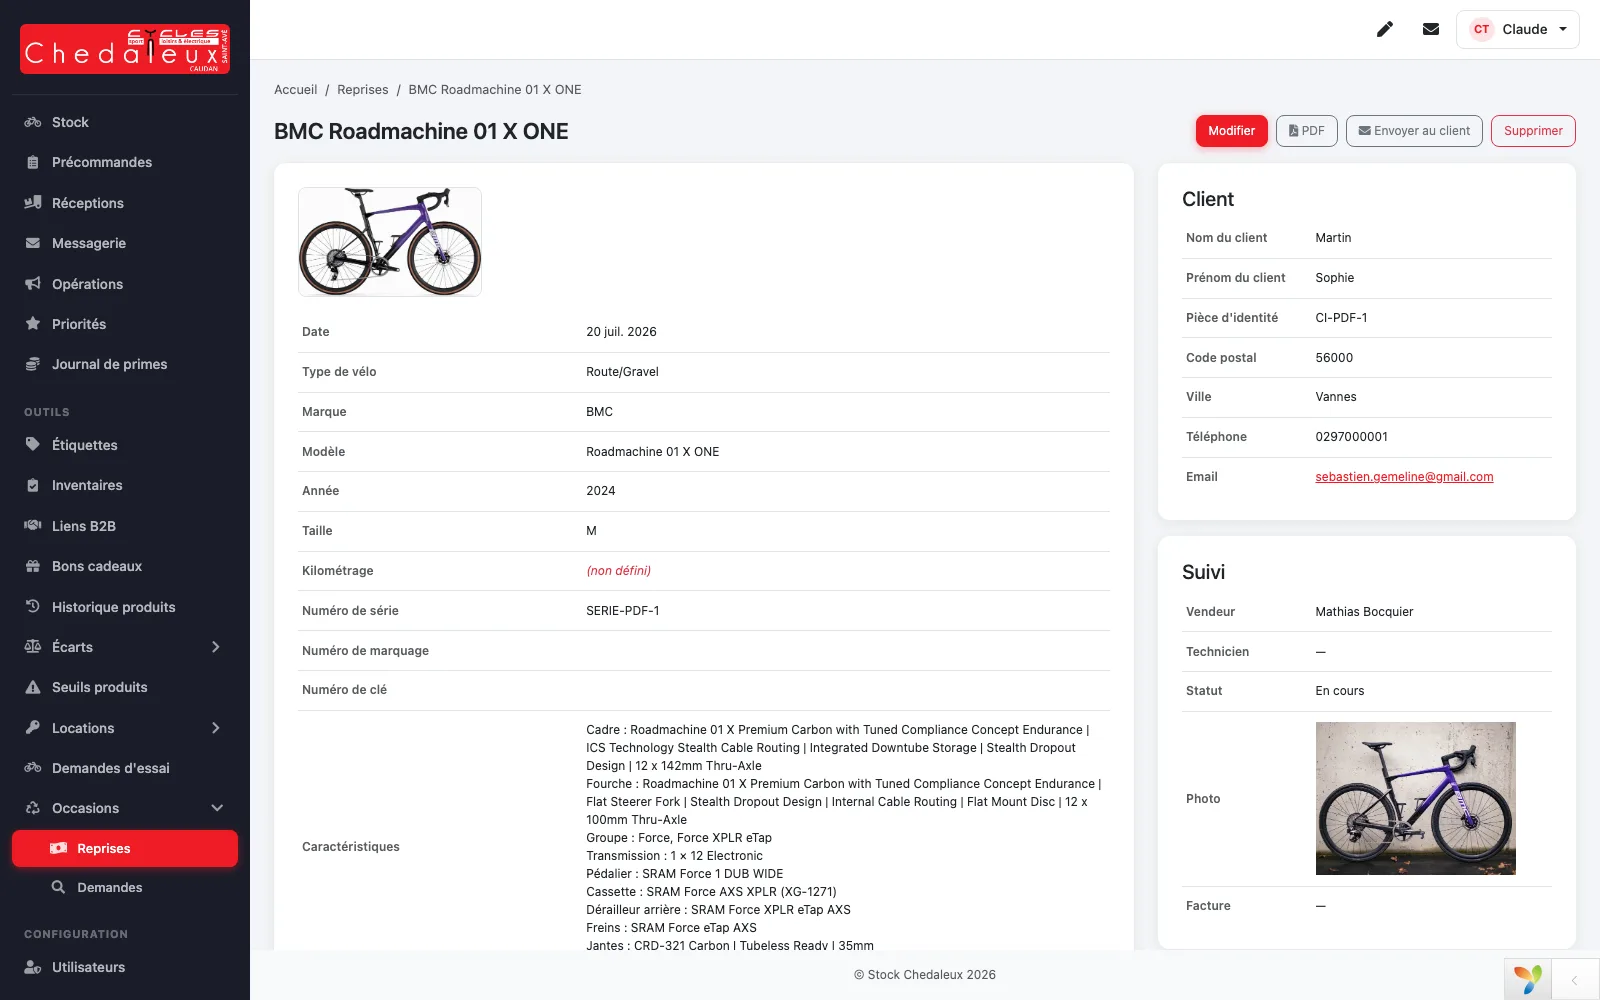Click the phone number 0297000001

point(1352,437)
